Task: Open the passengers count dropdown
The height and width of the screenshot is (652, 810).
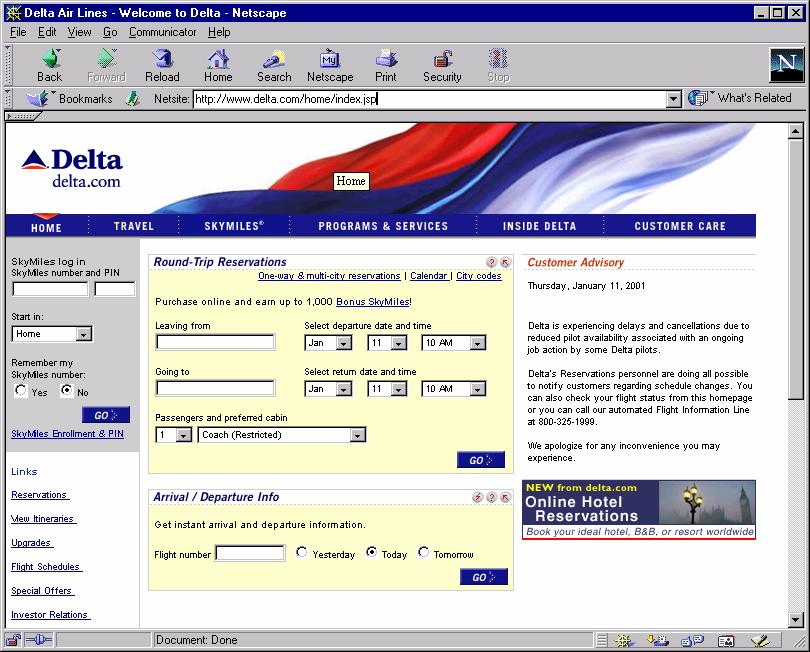Action: click(x=174, y=435)
